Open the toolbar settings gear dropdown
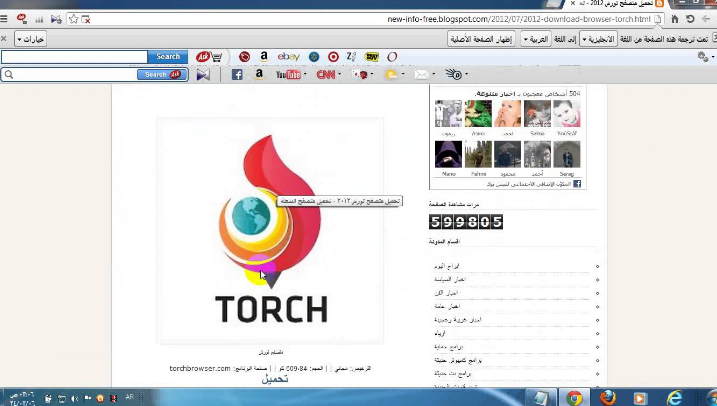The height and width of the screenshot is (406, 717). click(x=706, y=57)
